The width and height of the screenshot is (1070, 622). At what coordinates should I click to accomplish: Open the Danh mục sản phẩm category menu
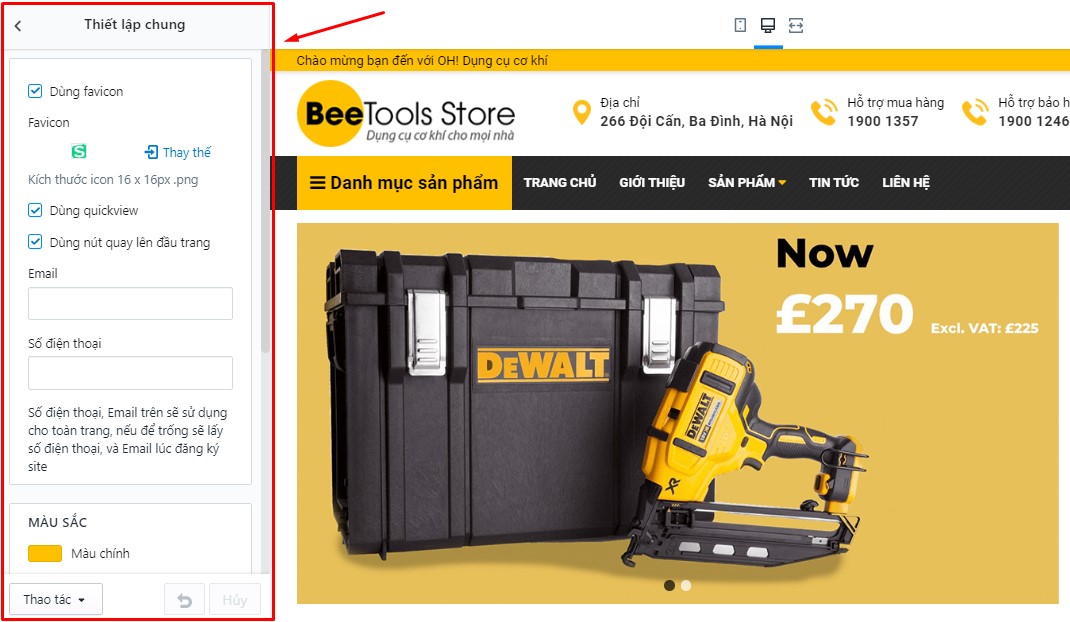click(404, 183)
